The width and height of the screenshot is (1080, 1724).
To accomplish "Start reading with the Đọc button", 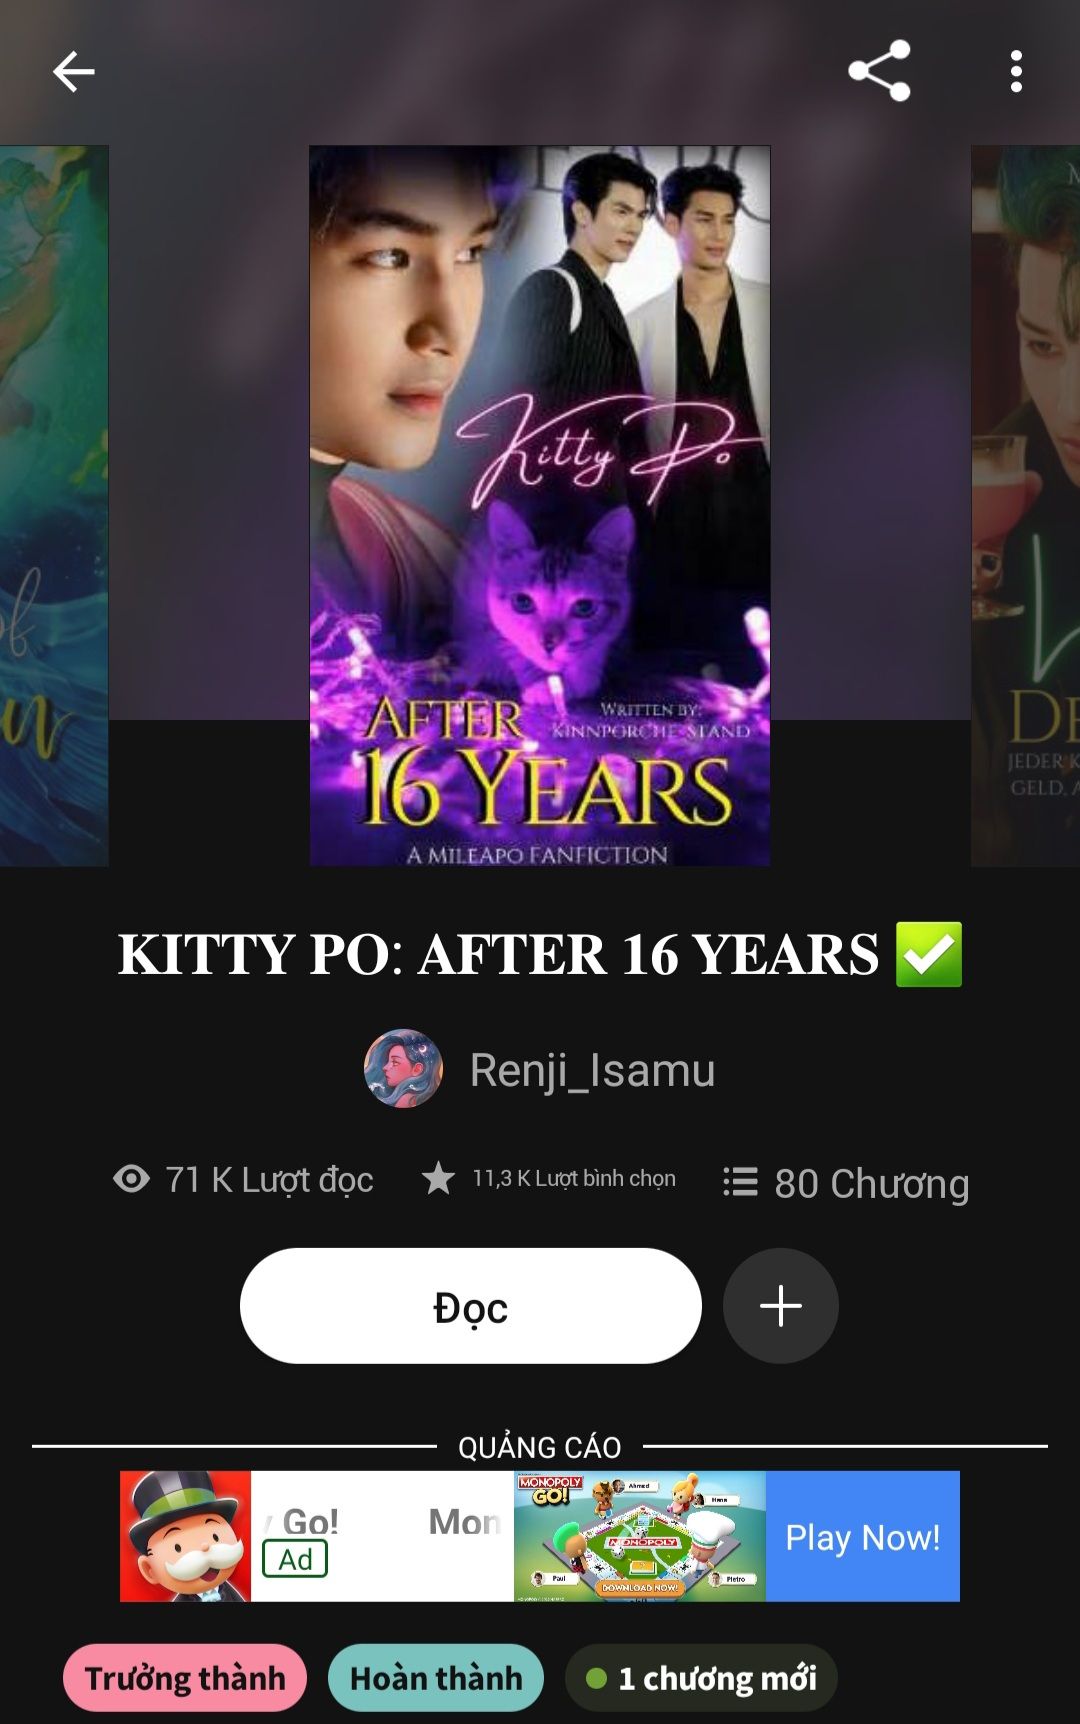I will coord(471,1306).
